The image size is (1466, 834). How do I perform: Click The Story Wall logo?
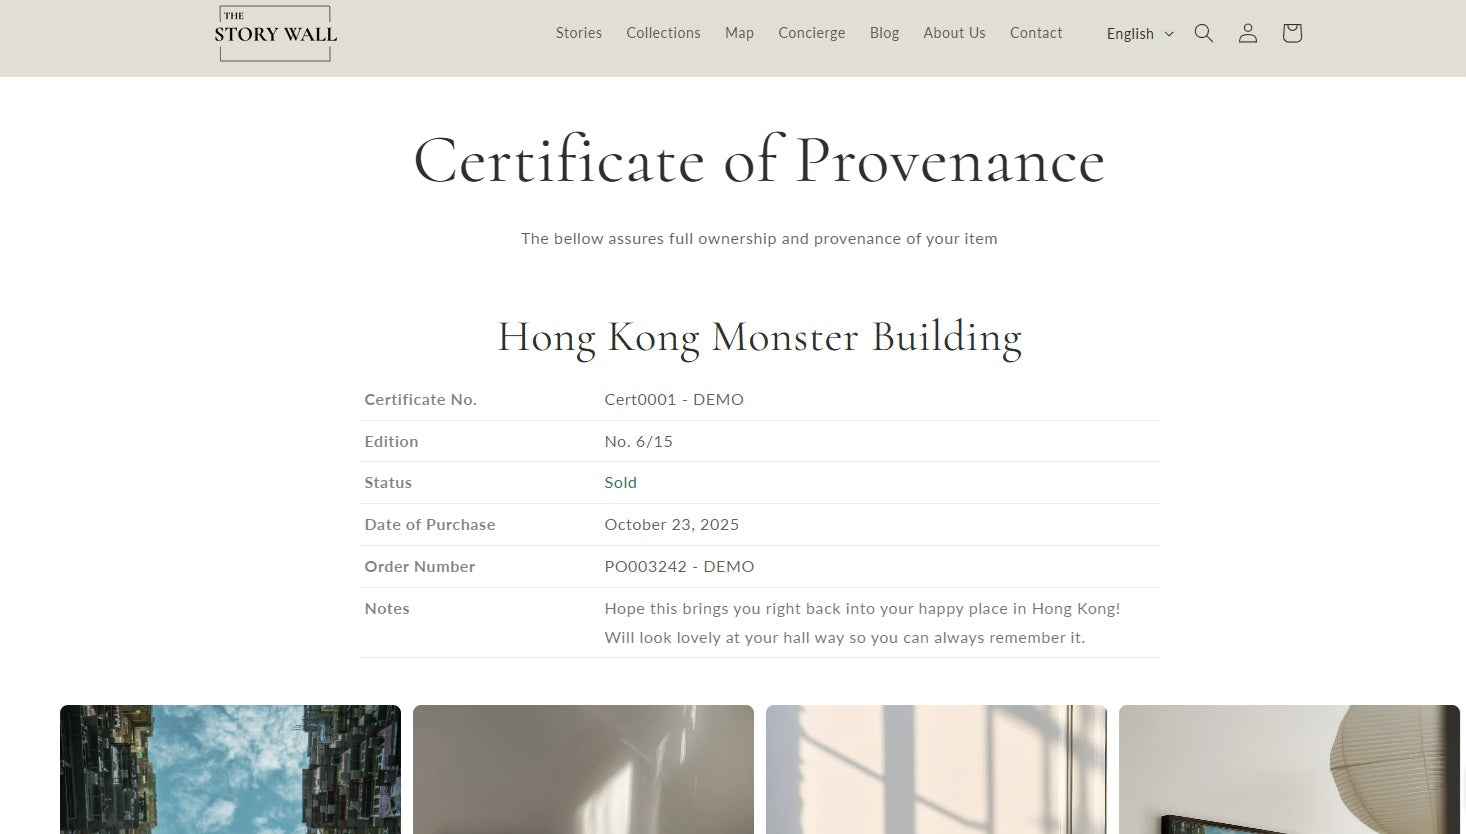(275, 33)
